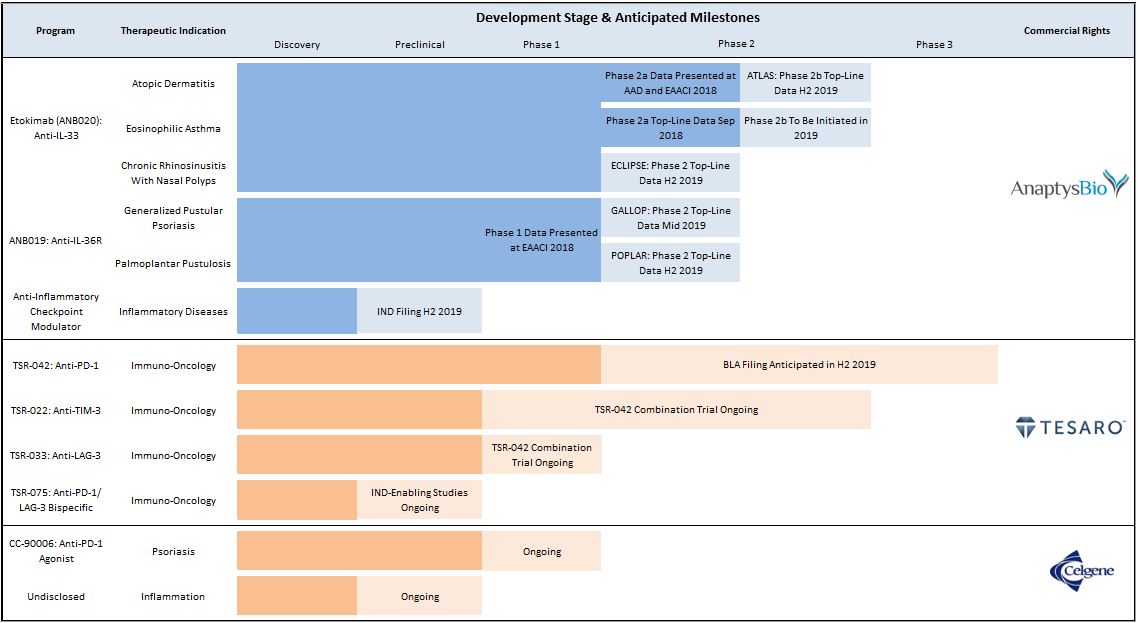Select the IND-Enabling Studies Ongoing cell
Image resolution: width=1138 pixels, height=623 pixels.
pyautogui.click(x=420, y=500)
